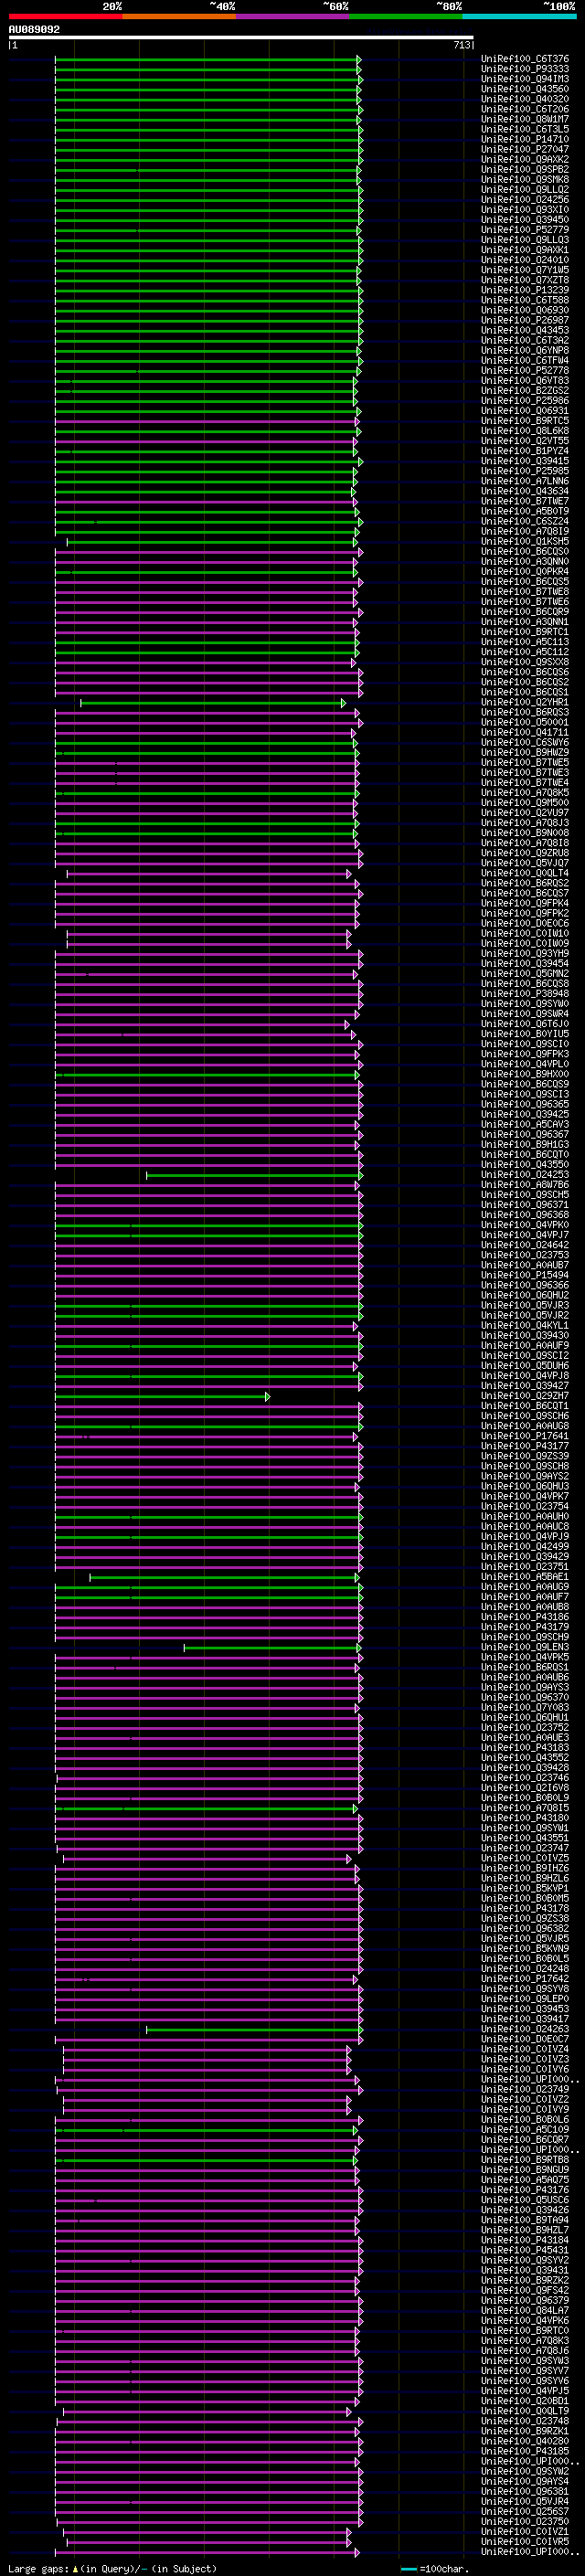
Task: Select the label UniRef100_Q9SXX8
Action: (x=525, y=662)
